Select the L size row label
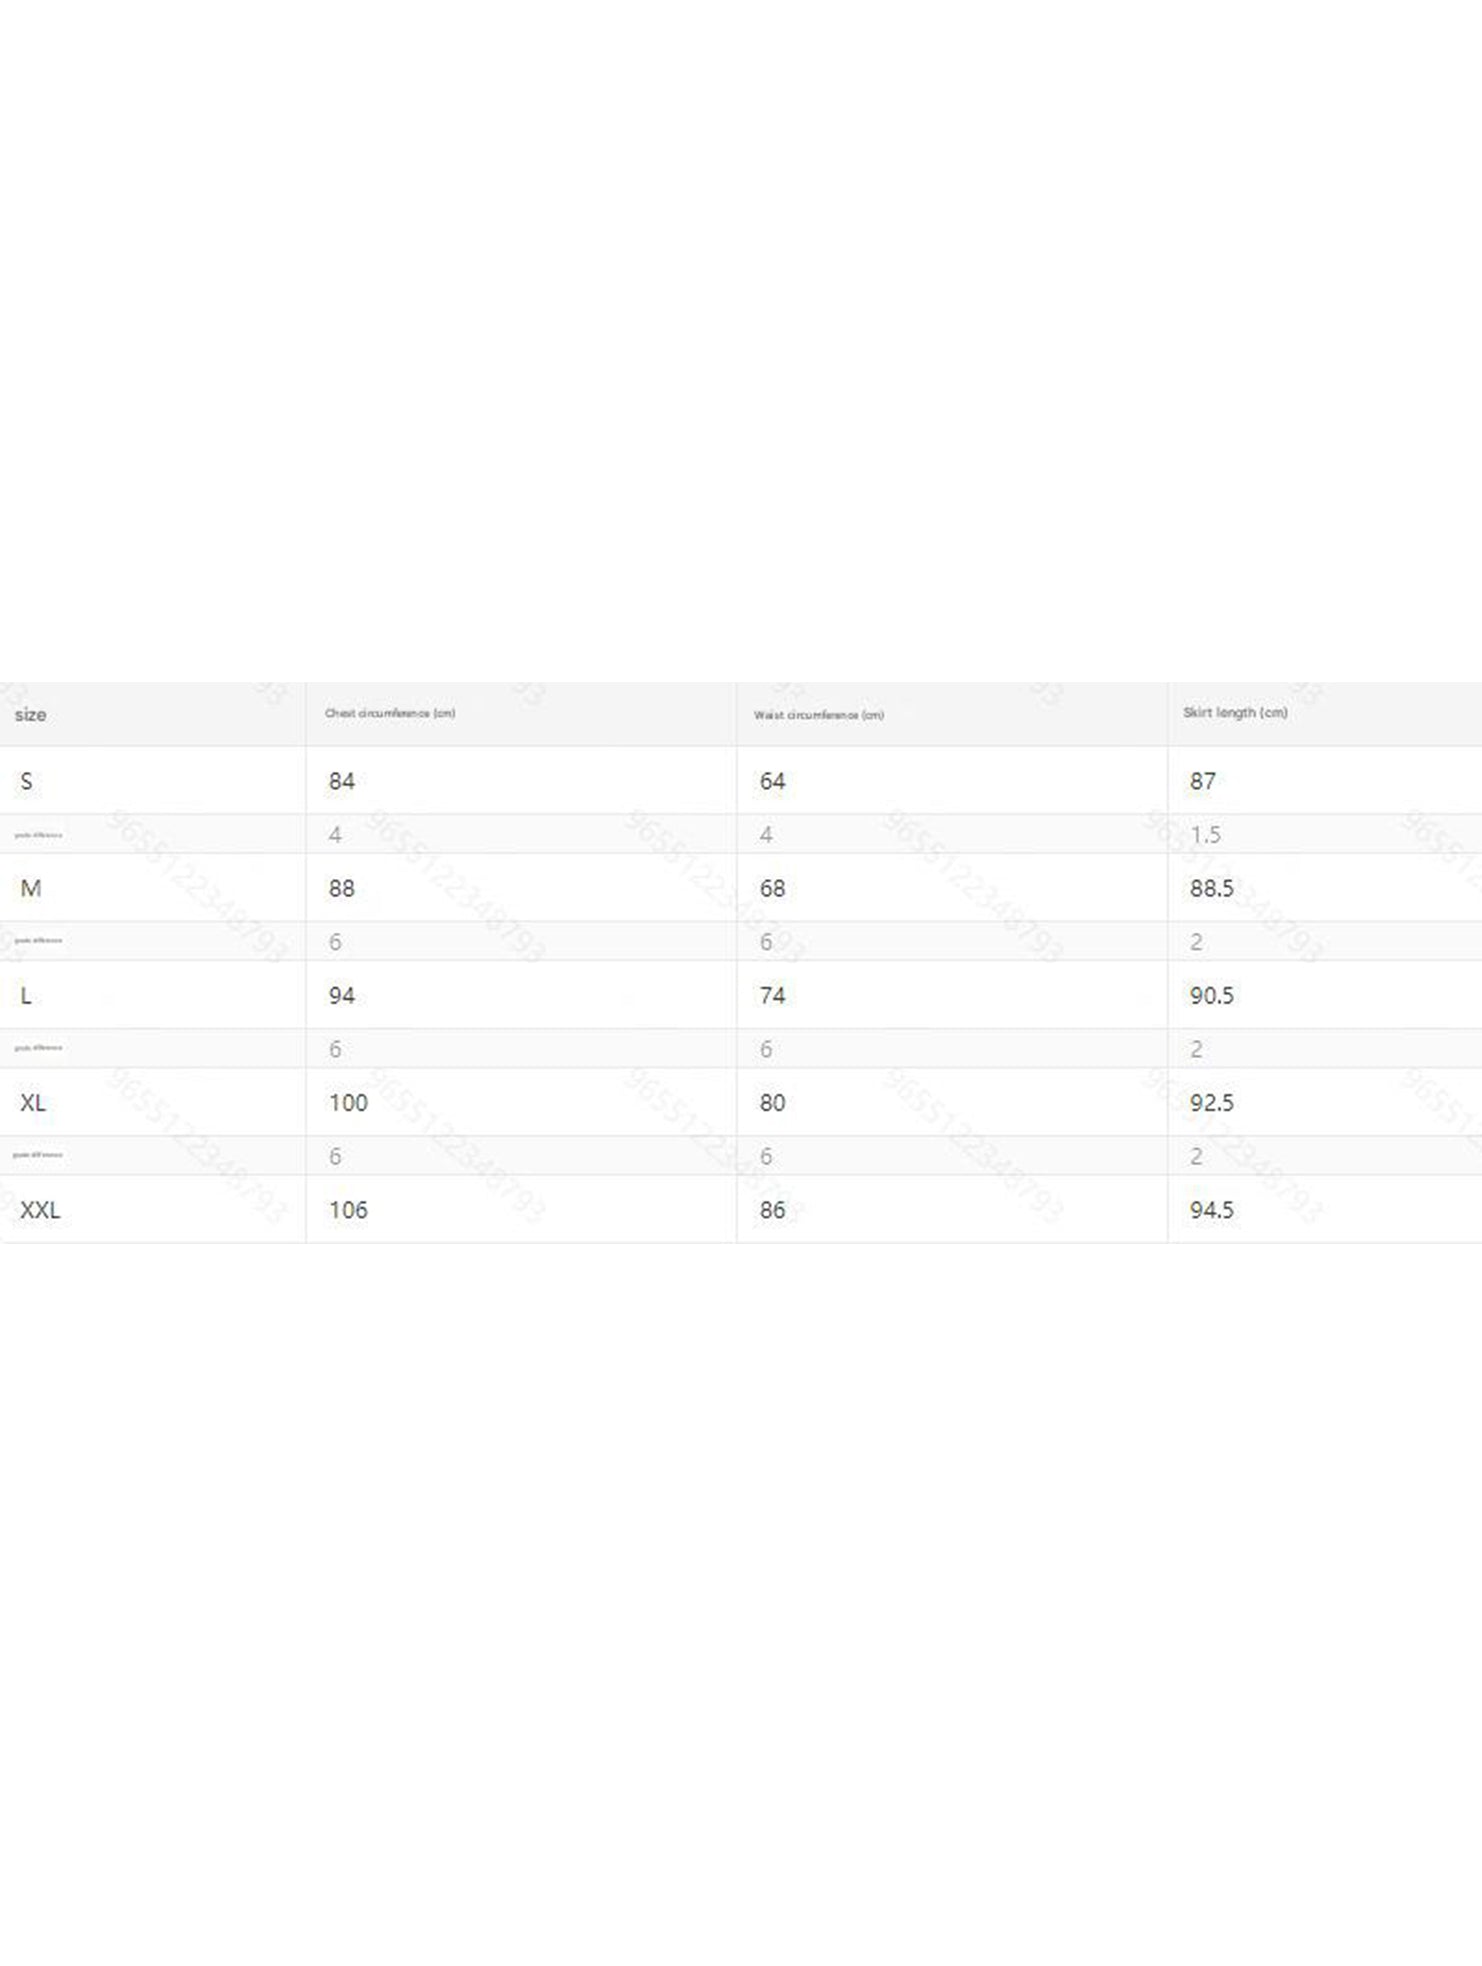Screen dimensions: 1482x1966 coord(26,995)
